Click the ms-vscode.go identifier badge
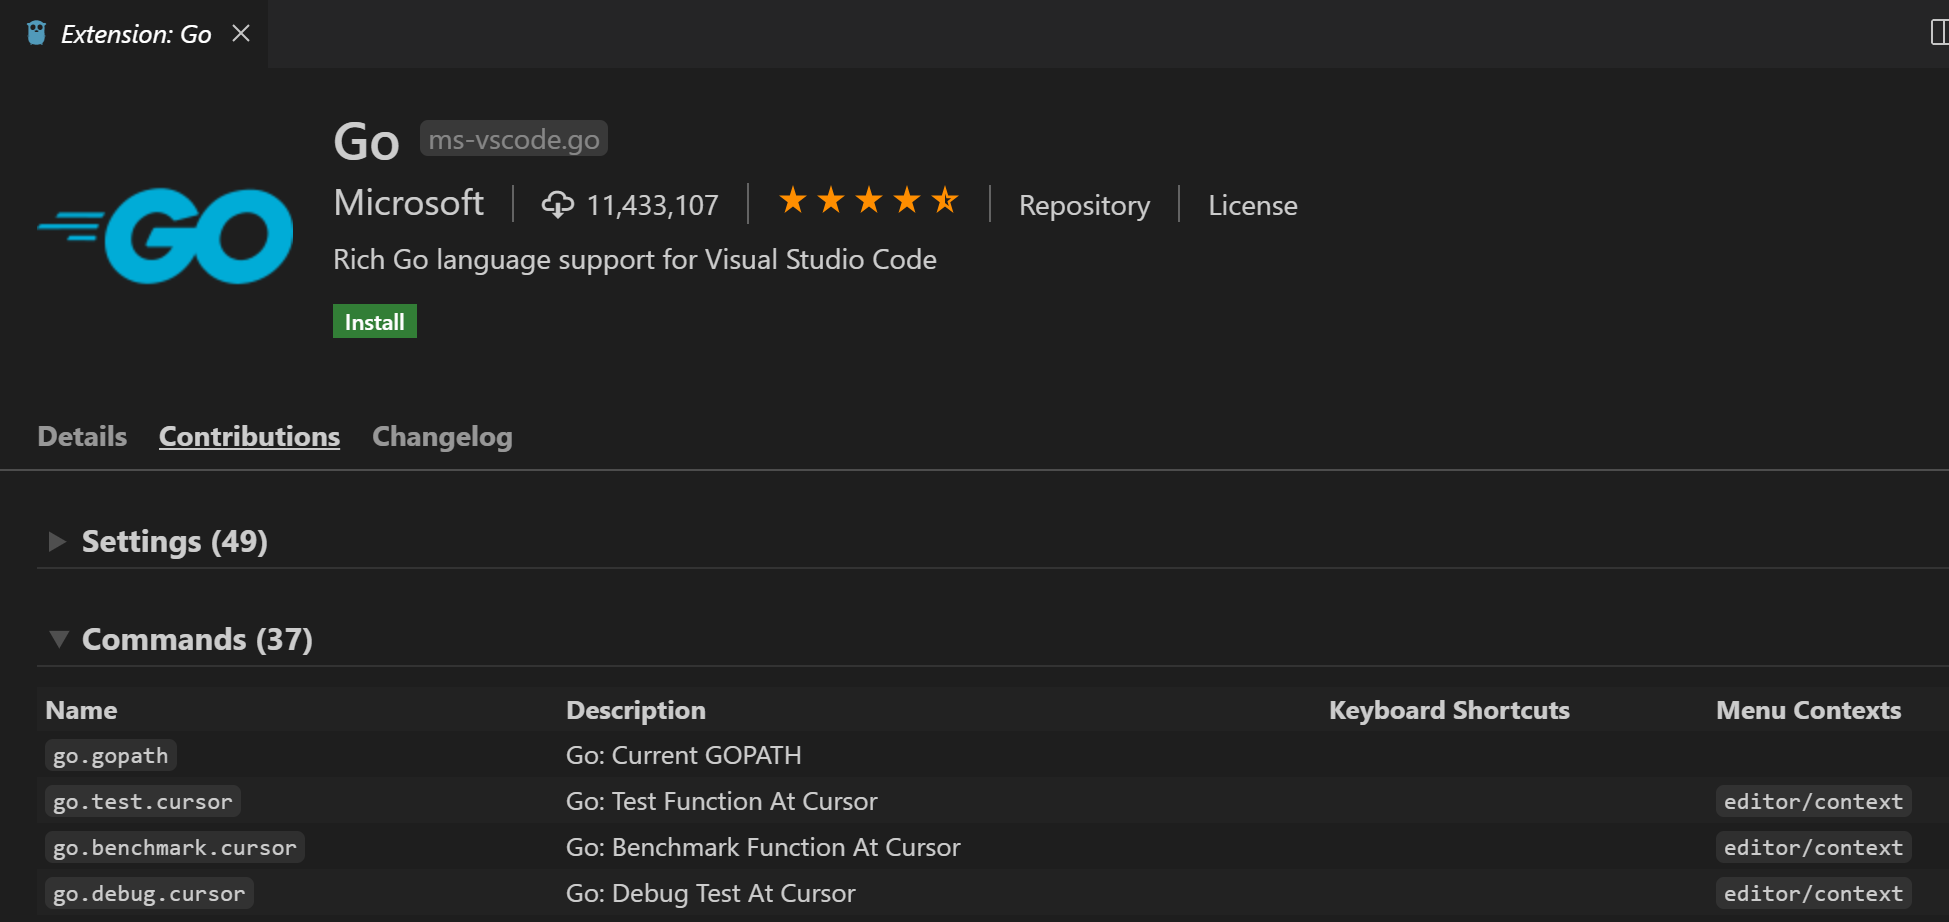 pos(514,139)
